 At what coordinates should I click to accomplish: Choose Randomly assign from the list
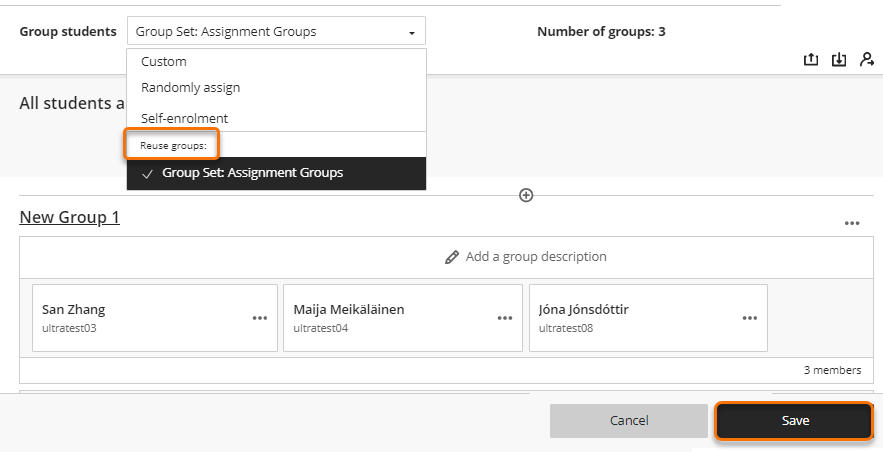[190, 87]
